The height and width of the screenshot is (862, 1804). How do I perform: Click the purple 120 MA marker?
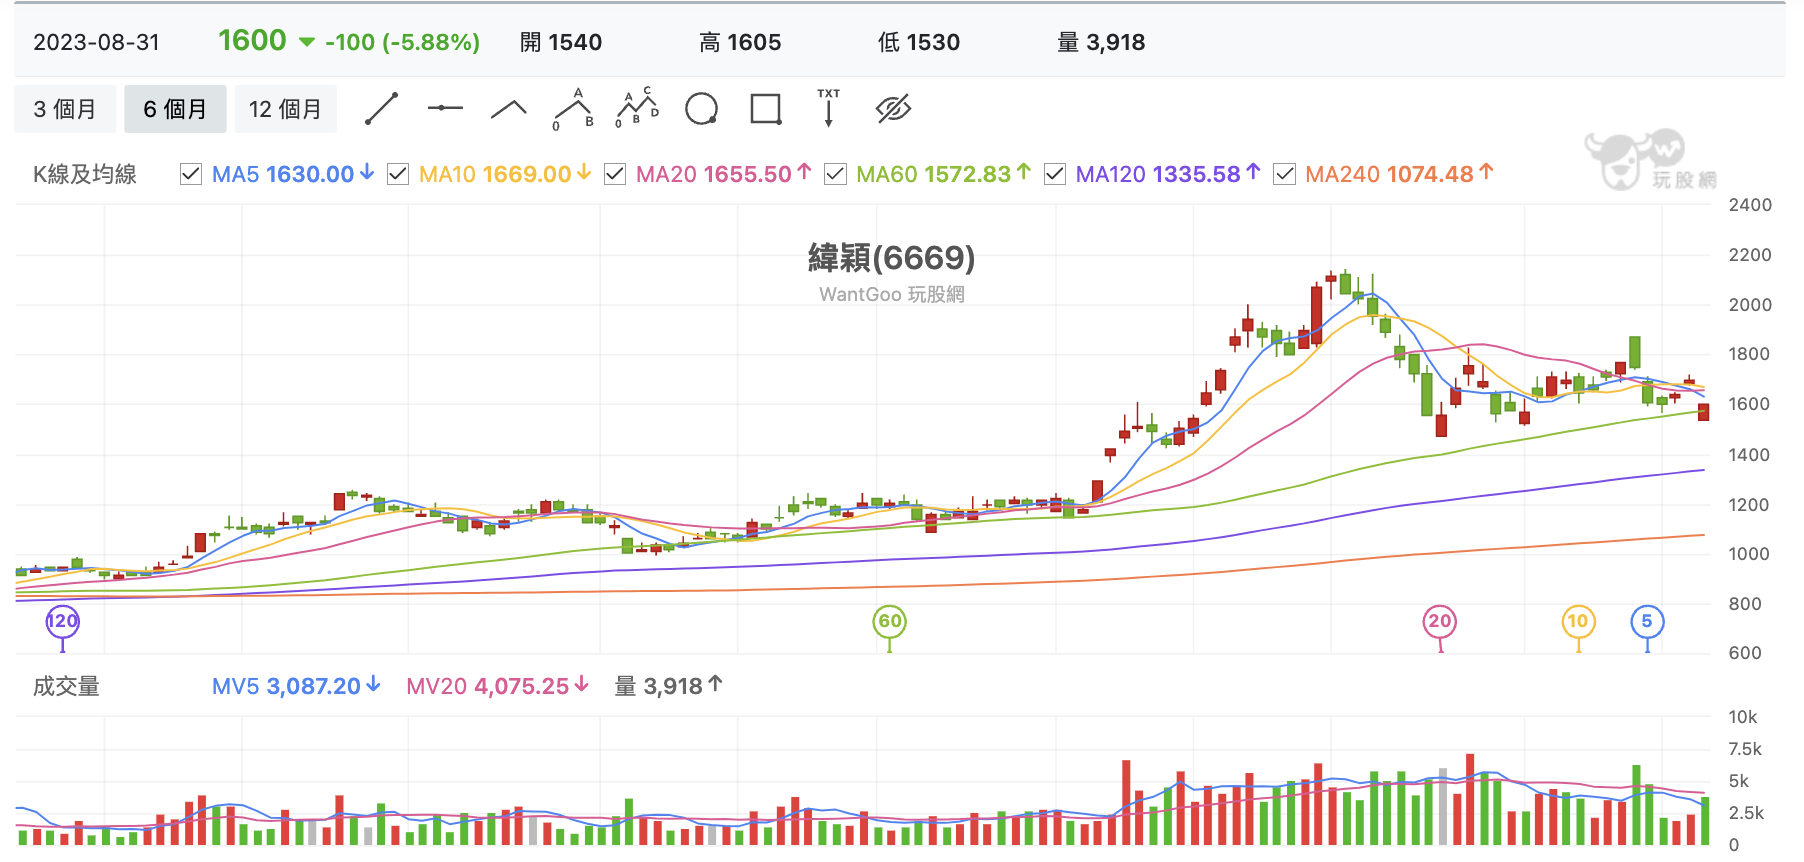click(x=62, y=621)
